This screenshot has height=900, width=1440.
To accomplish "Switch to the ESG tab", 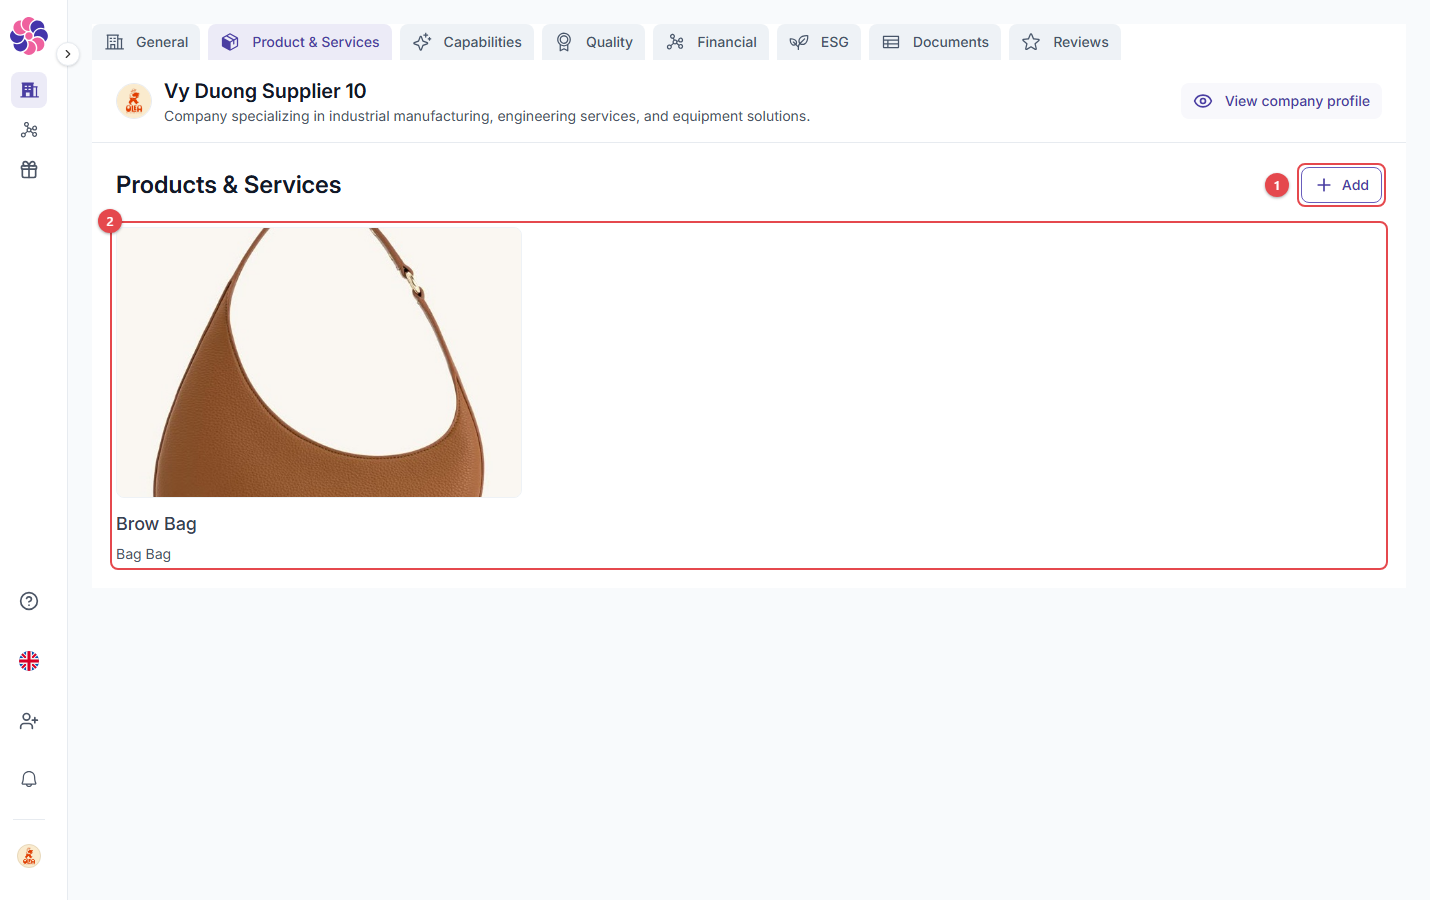I will pos(819,42).
